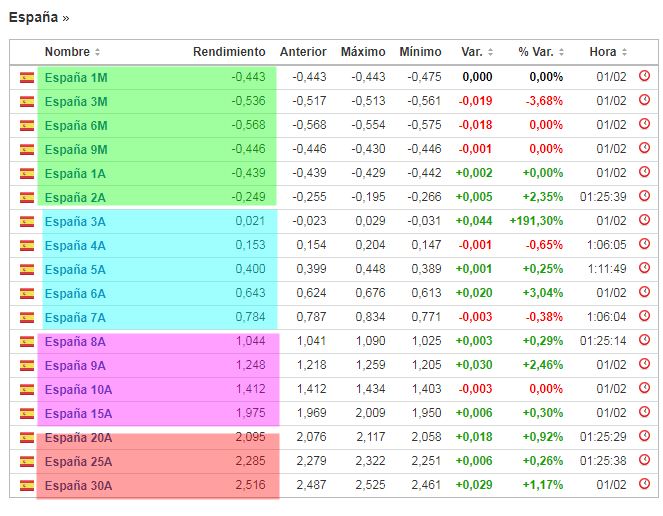Click the 2,516 yield value for España 30A
The image size is (663, 516).
point(250,485)
